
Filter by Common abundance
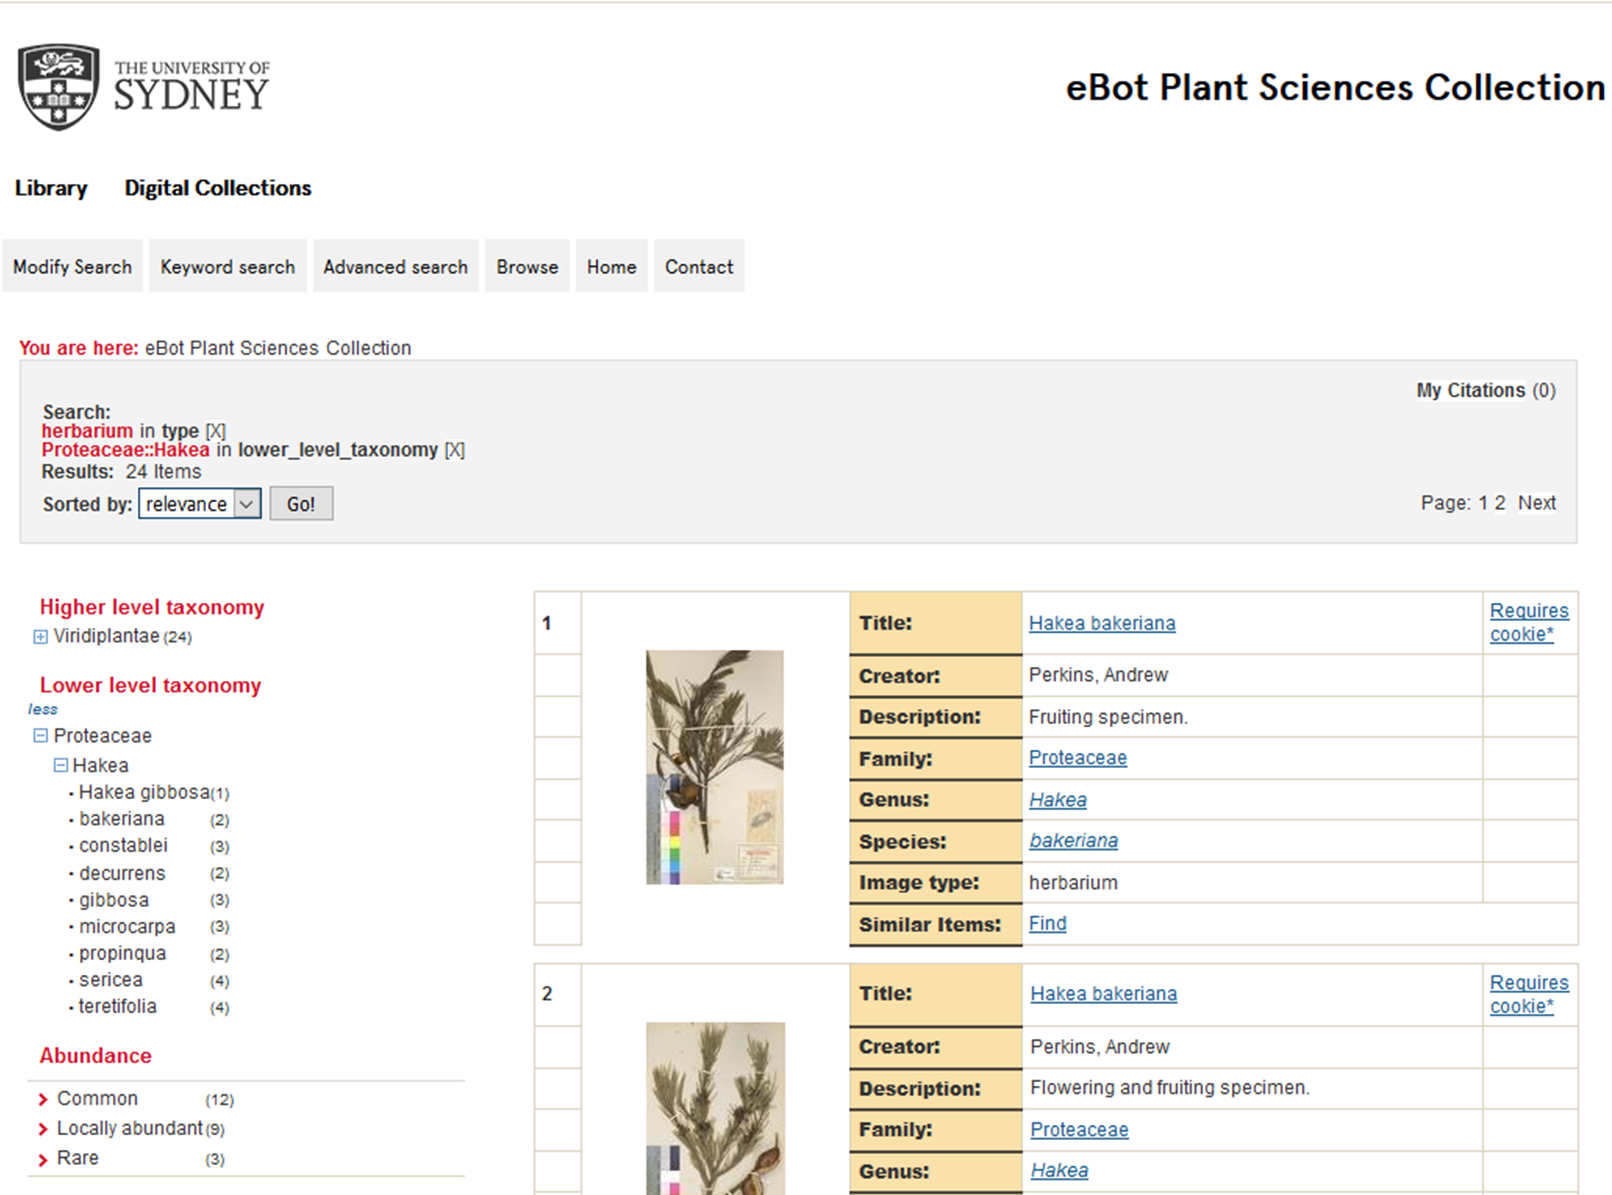97,1099
